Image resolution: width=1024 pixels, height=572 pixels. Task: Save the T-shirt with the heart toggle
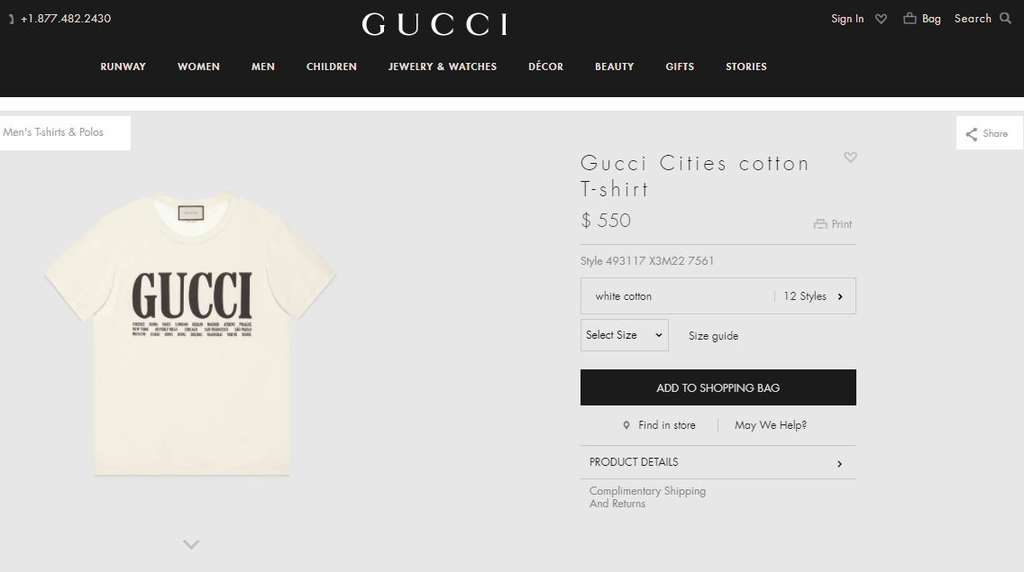pyautogui.click(x=850, y=157)
